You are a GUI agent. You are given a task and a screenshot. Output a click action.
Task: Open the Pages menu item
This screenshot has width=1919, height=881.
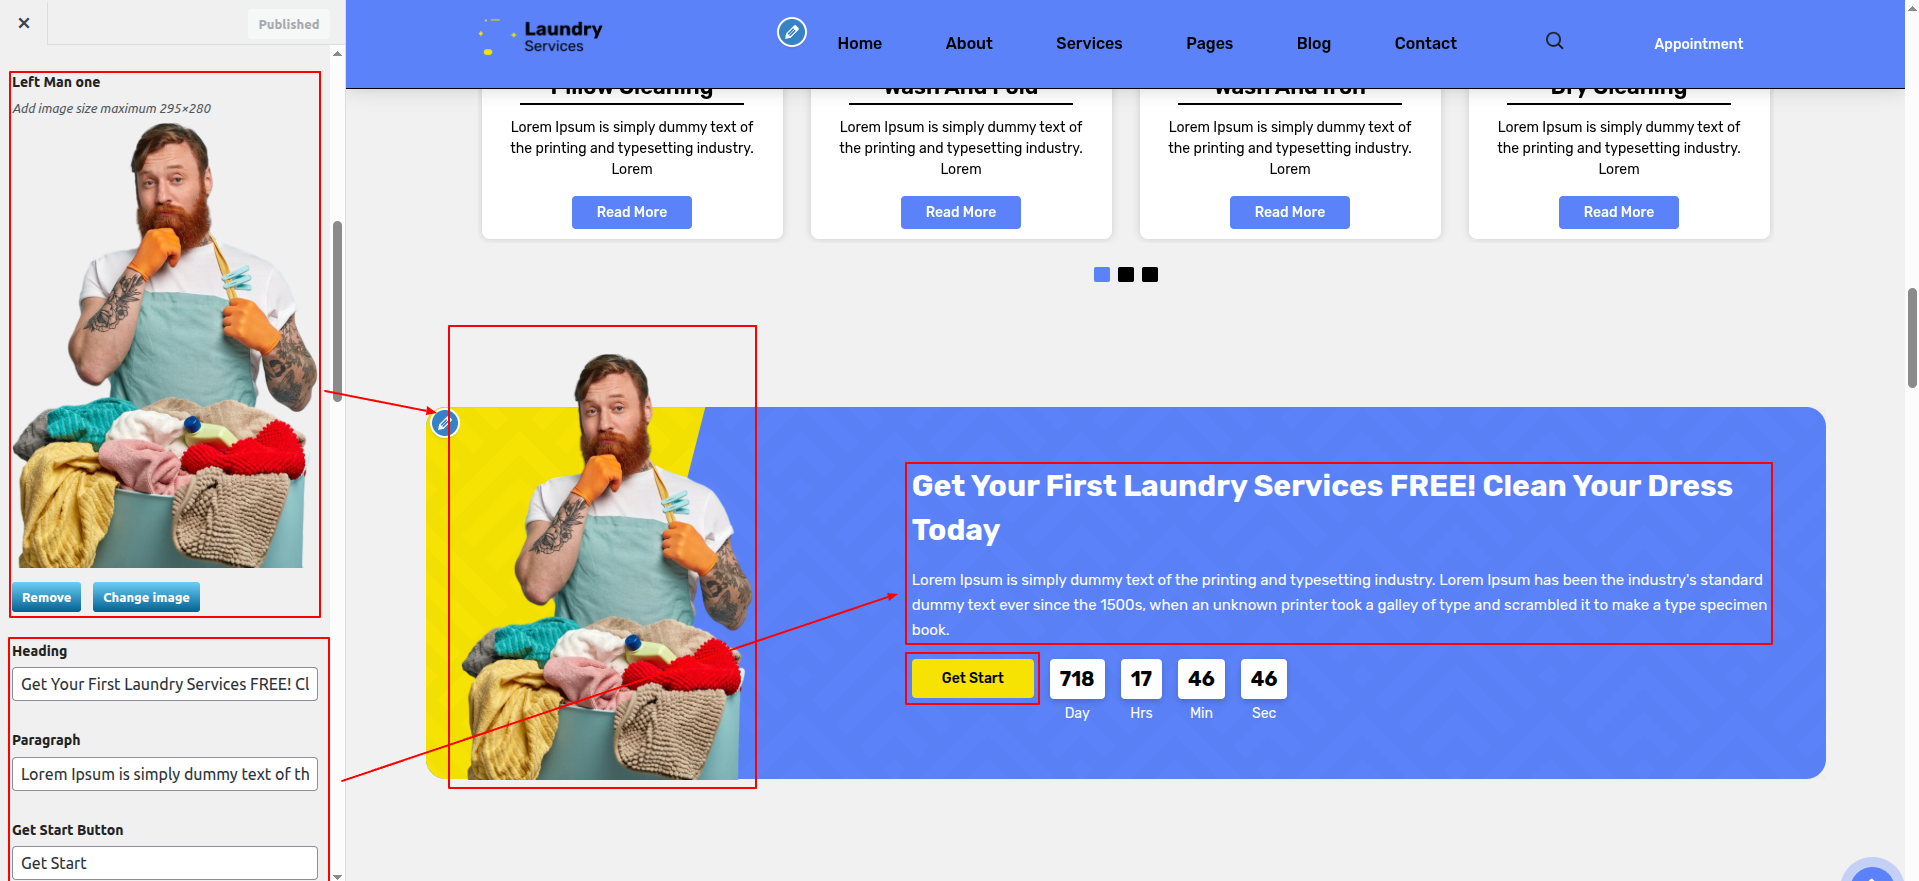tap(1209, 43)
